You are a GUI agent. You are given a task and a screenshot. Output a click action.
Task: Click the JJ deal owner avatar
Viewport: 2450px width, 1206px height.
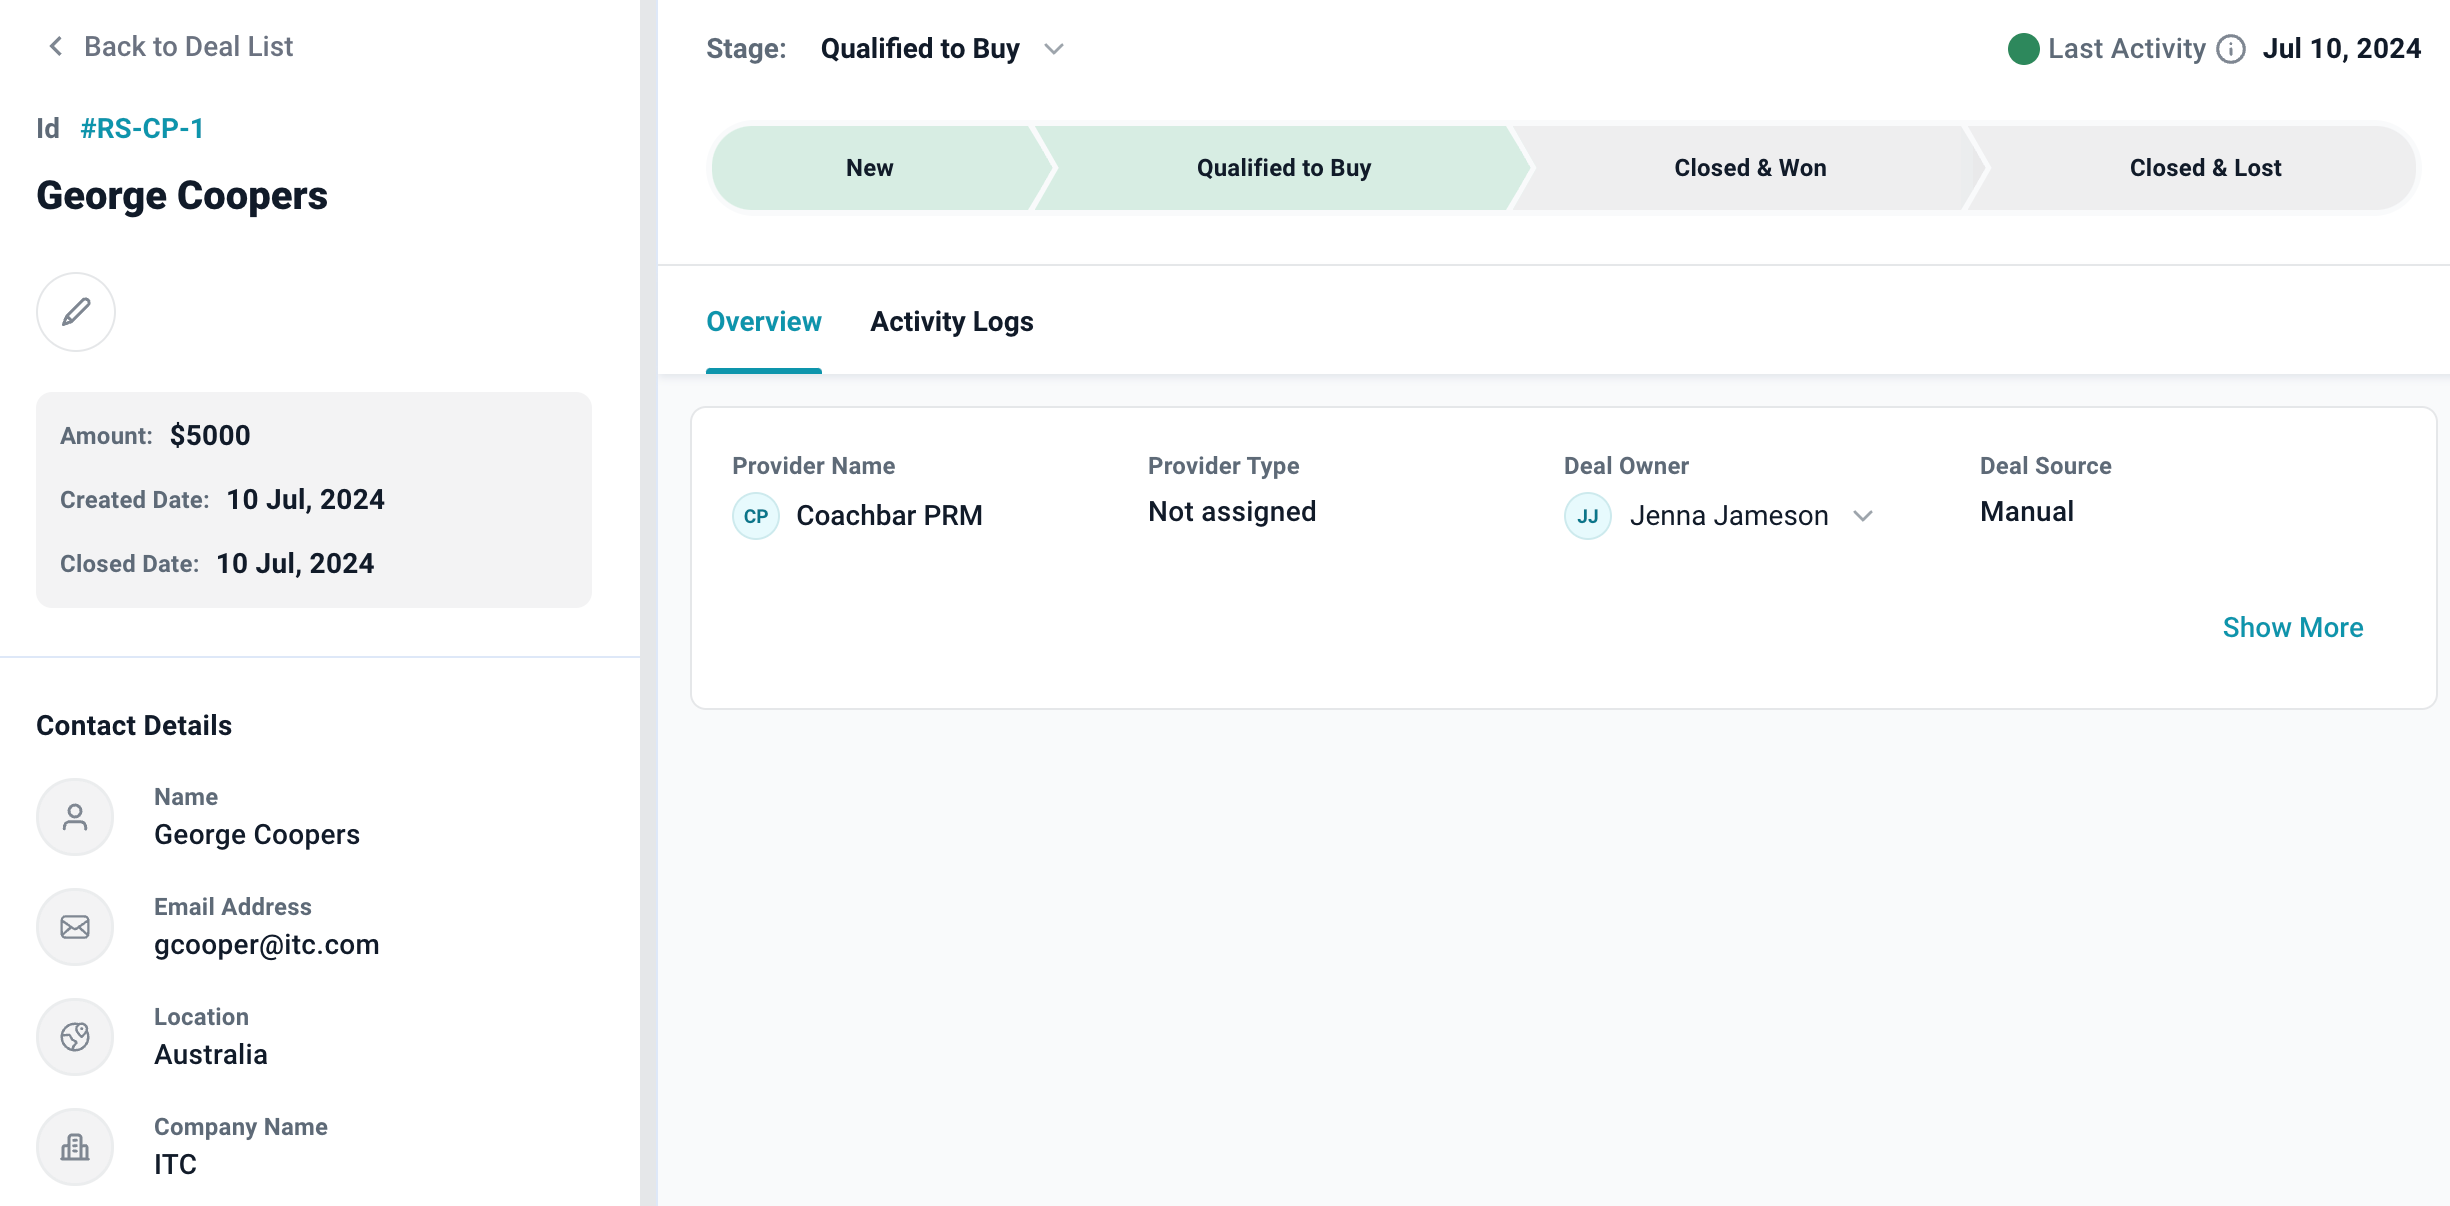pos(1587,516)
